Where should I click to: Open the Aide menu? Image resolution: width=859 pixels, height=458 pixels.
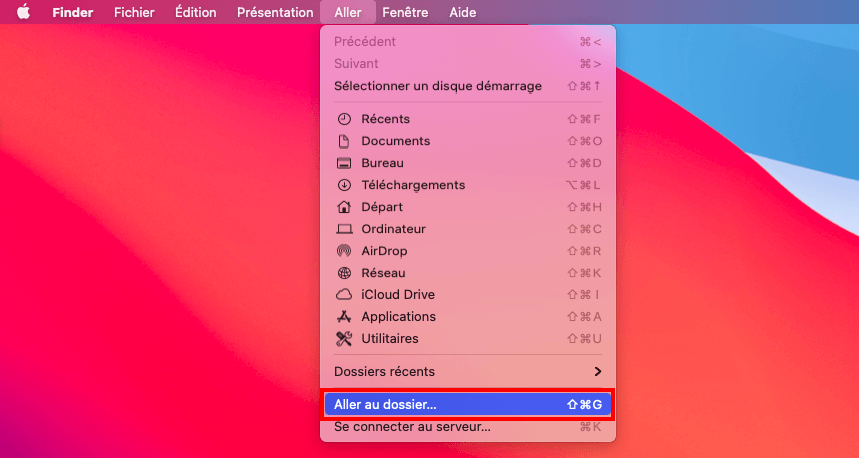pos(462,12)
